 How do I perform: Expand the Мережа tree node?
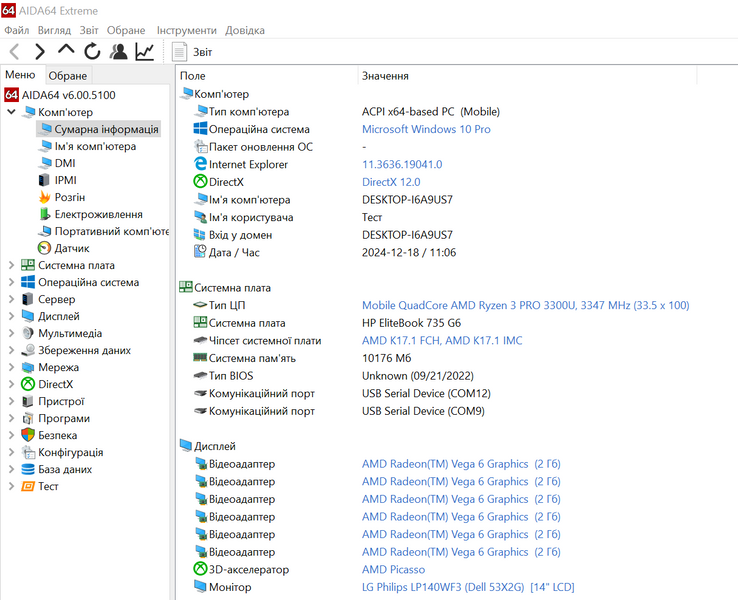(11, 367)
